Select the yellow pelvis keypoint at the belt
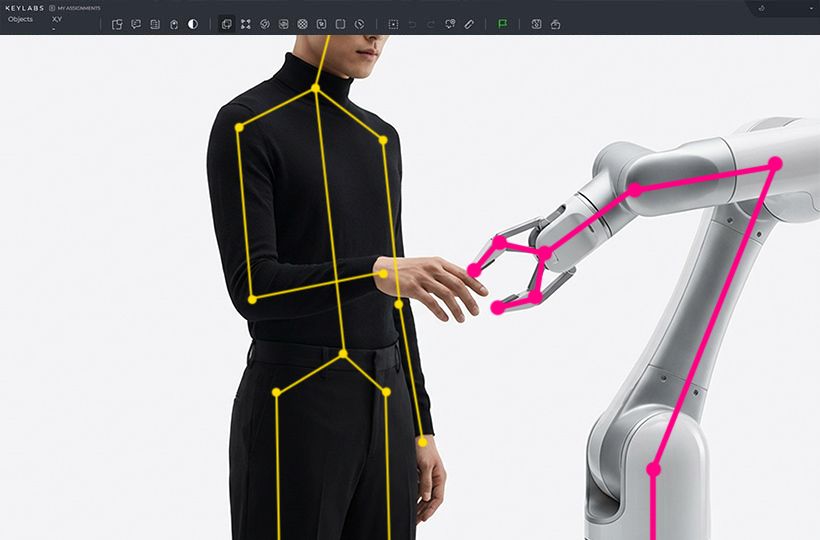This screenshot has height=540, width=820. click(x=343, y=354)
